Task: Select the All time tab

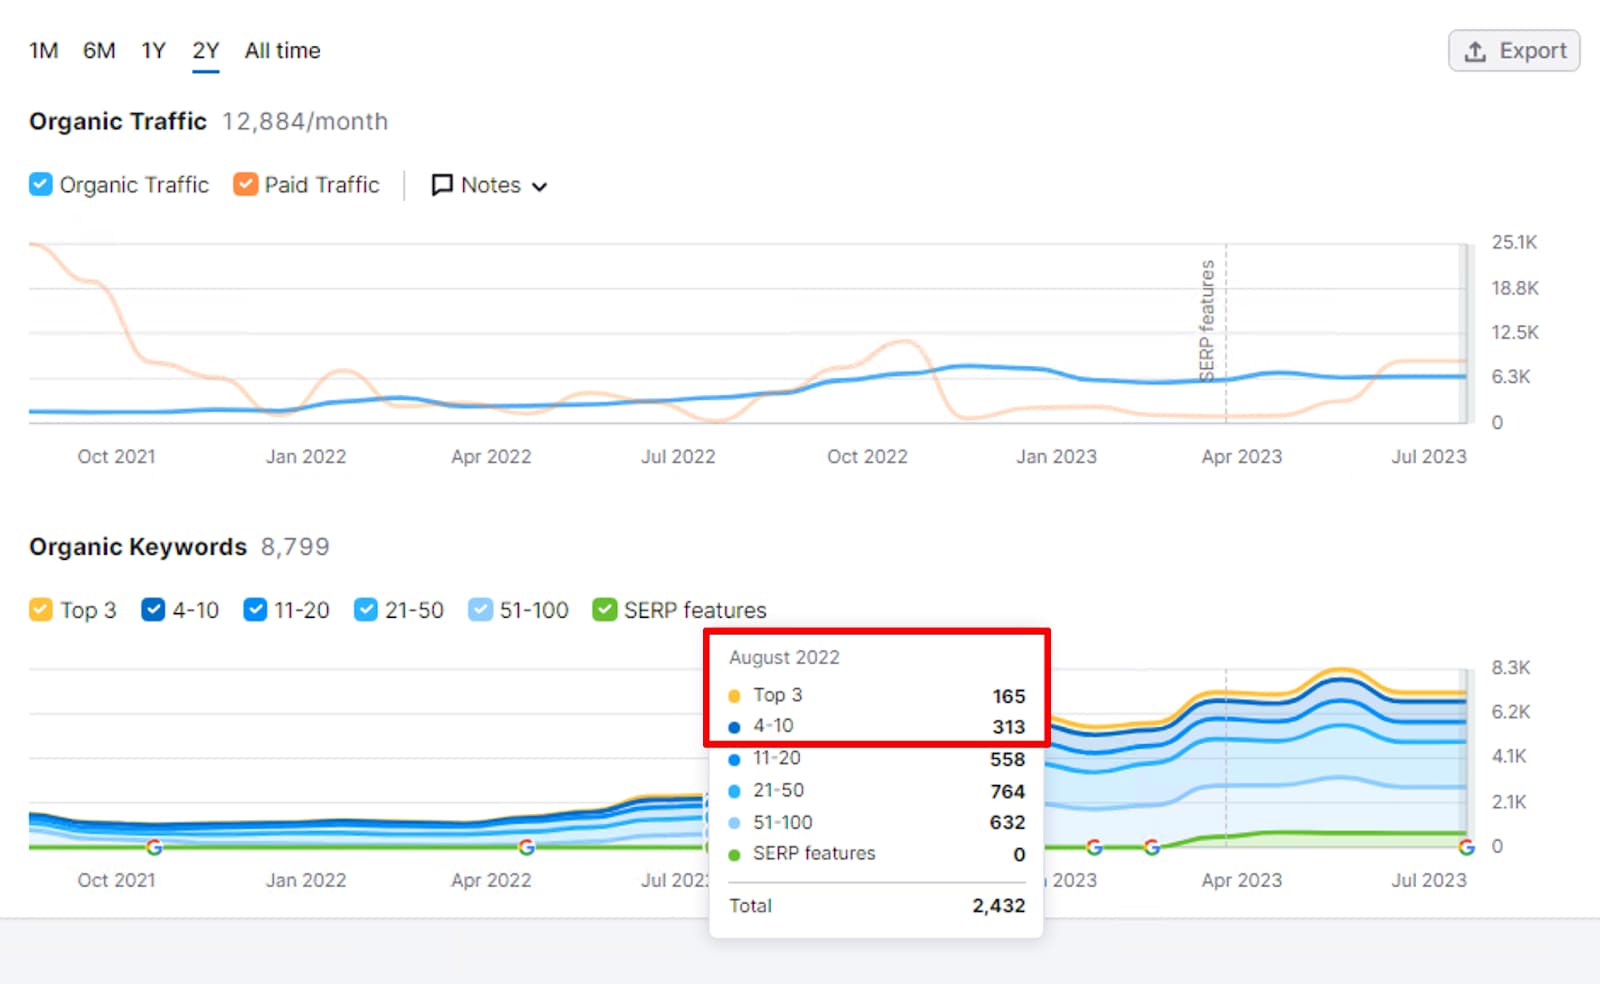Action: [281, 50]
